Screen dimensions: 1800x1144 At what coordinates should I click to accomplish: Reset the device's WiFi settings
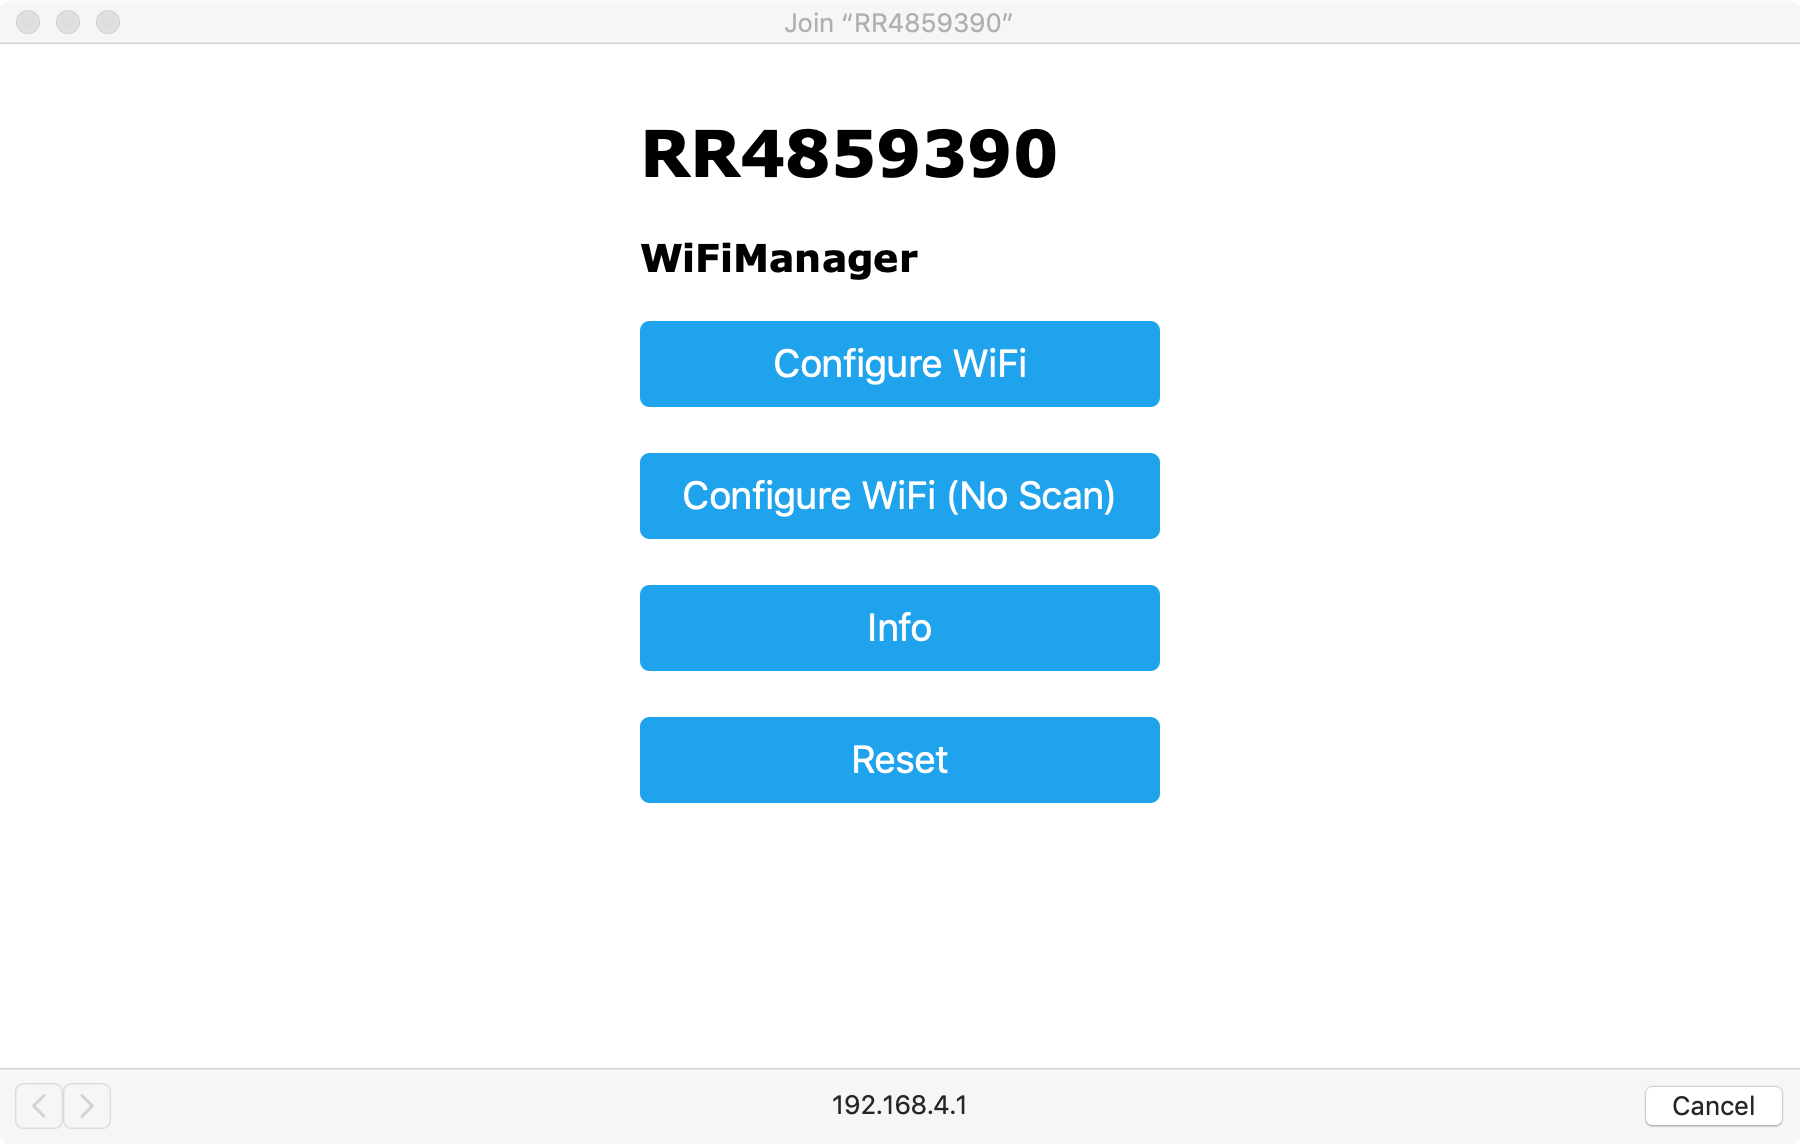pyautogui.click(x=900, y=760)
